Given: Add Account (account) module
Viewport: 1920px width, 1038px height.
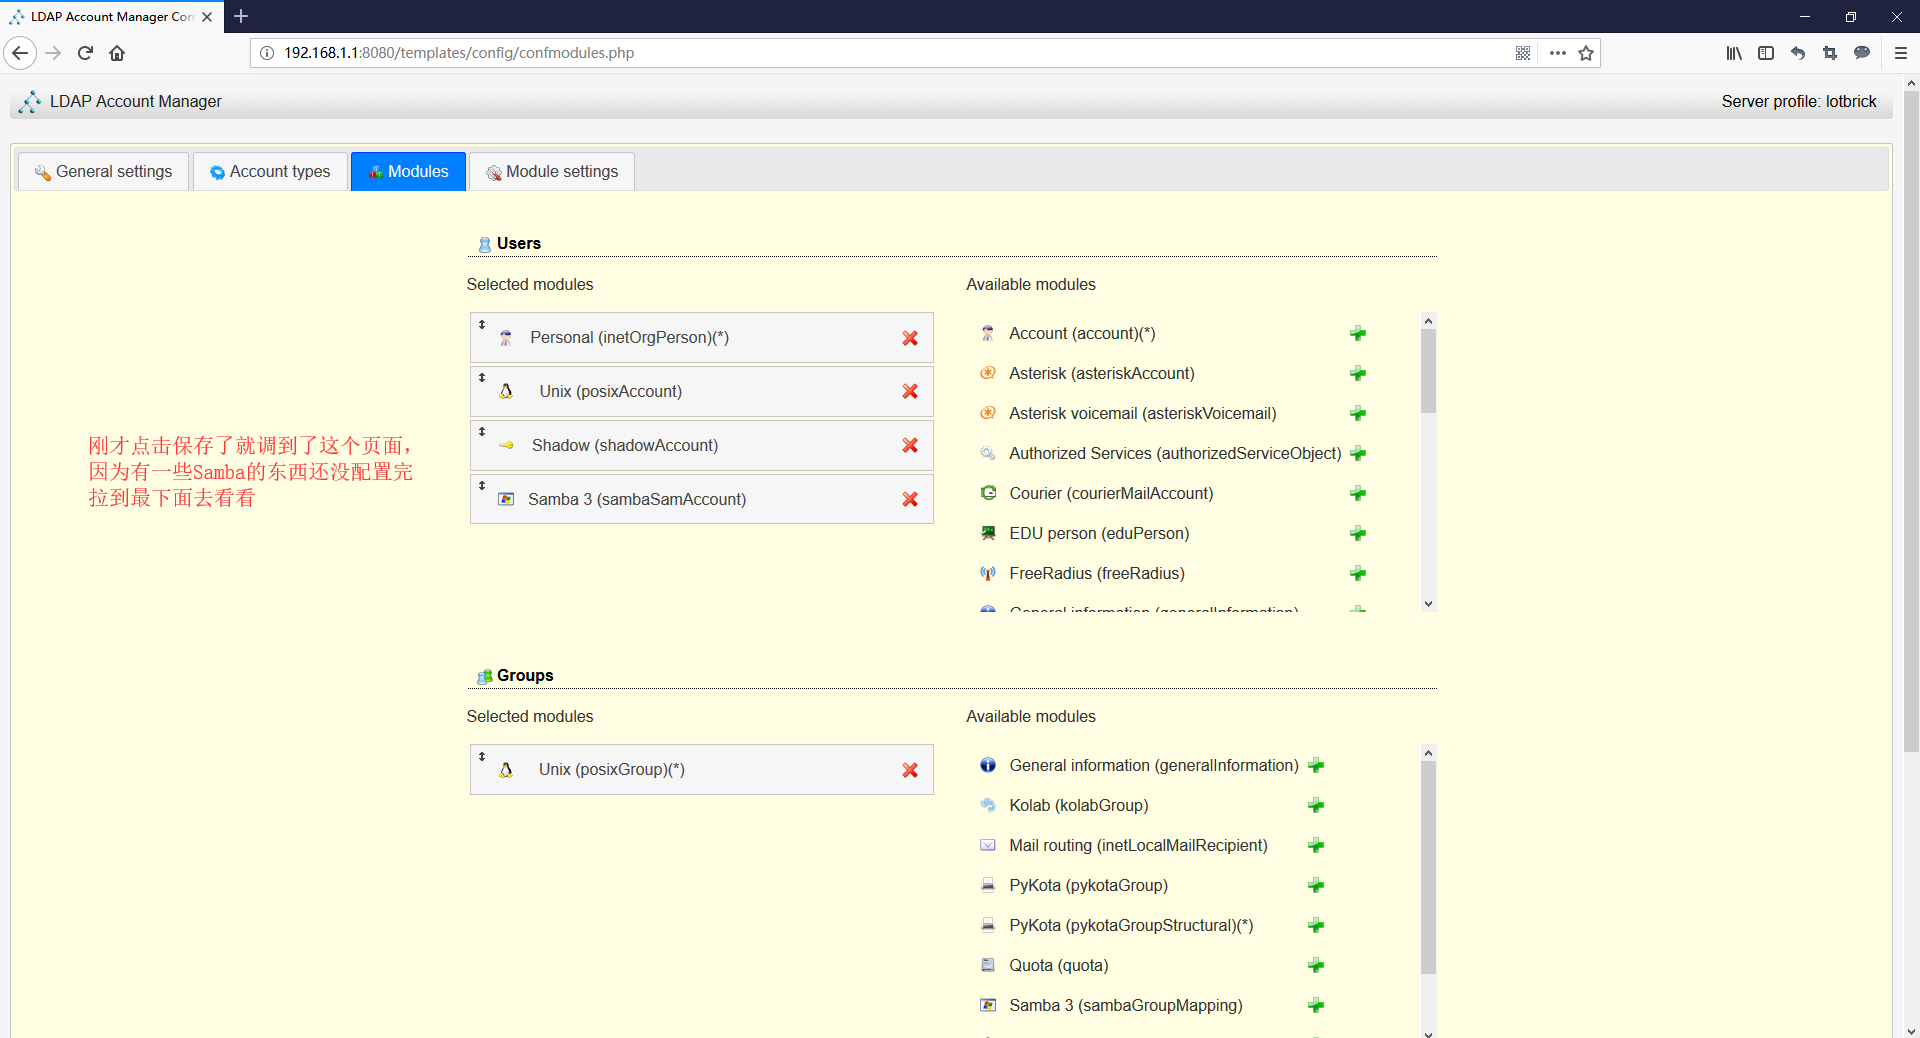Looking at the screenshot, I should tap(1358, 333).
